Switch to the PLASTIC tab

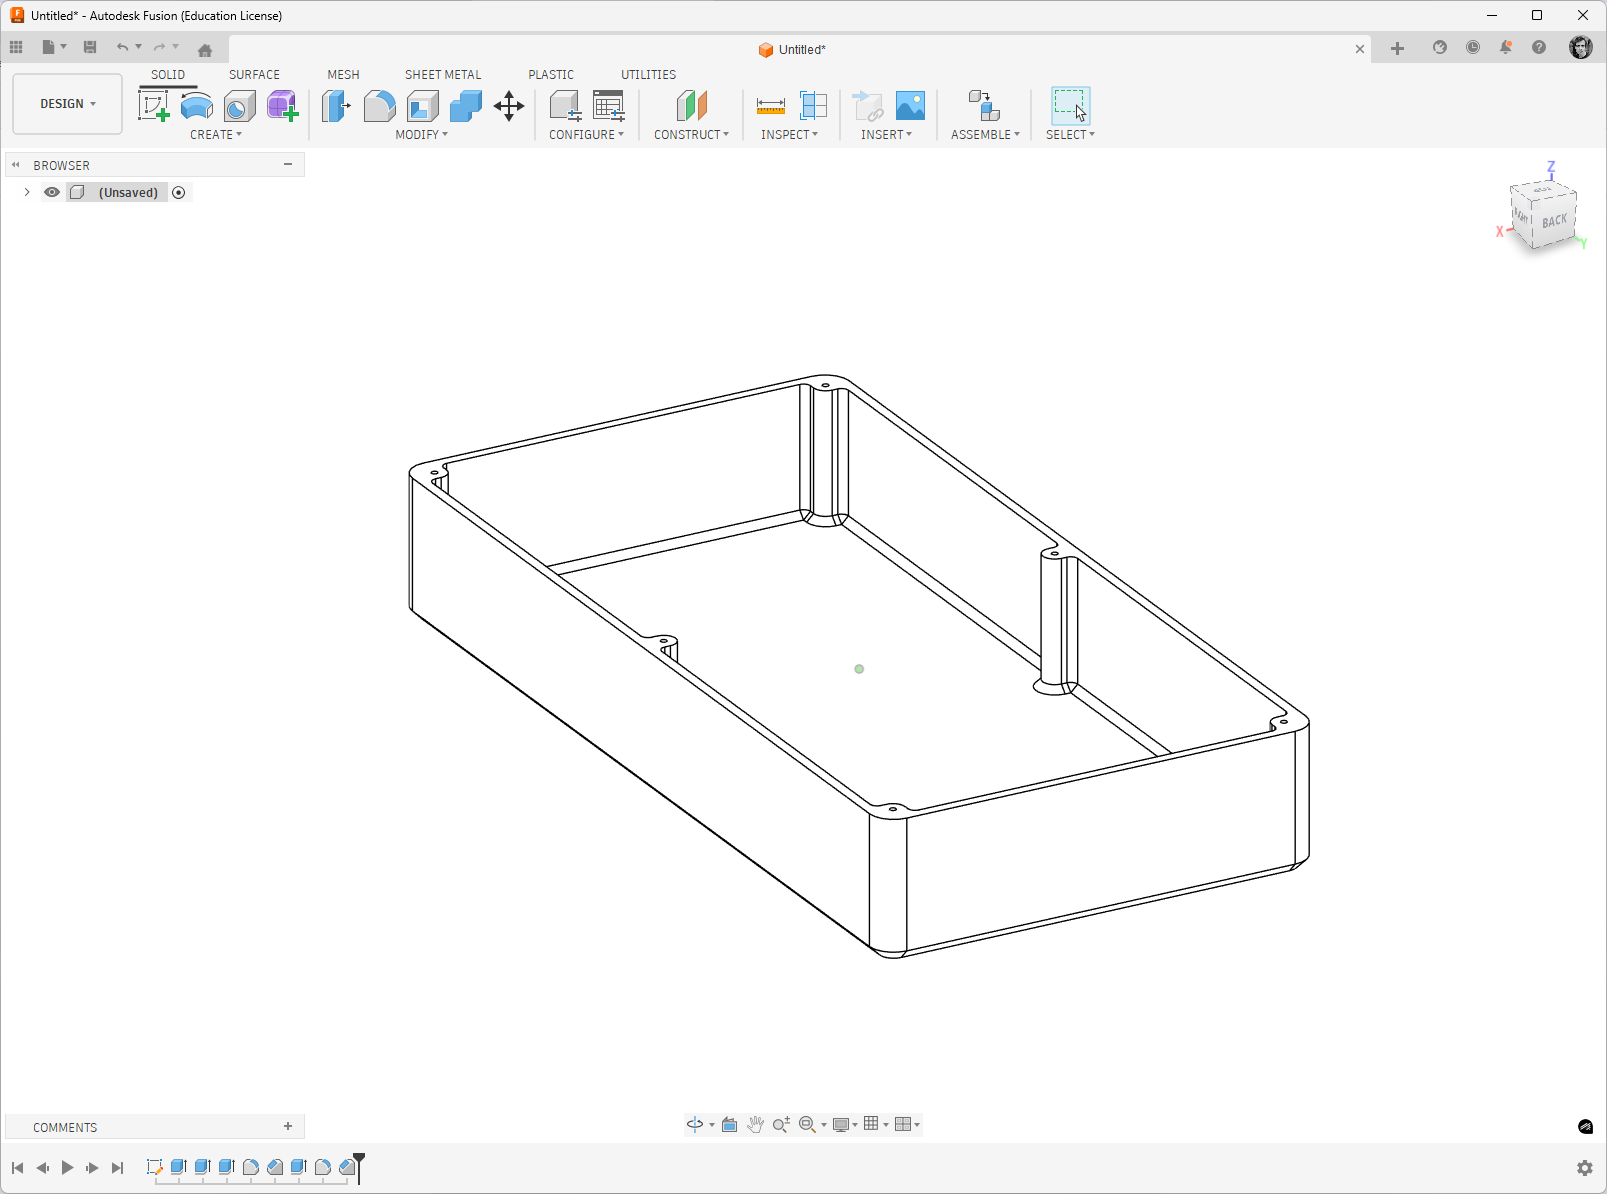tap(551, 75)
